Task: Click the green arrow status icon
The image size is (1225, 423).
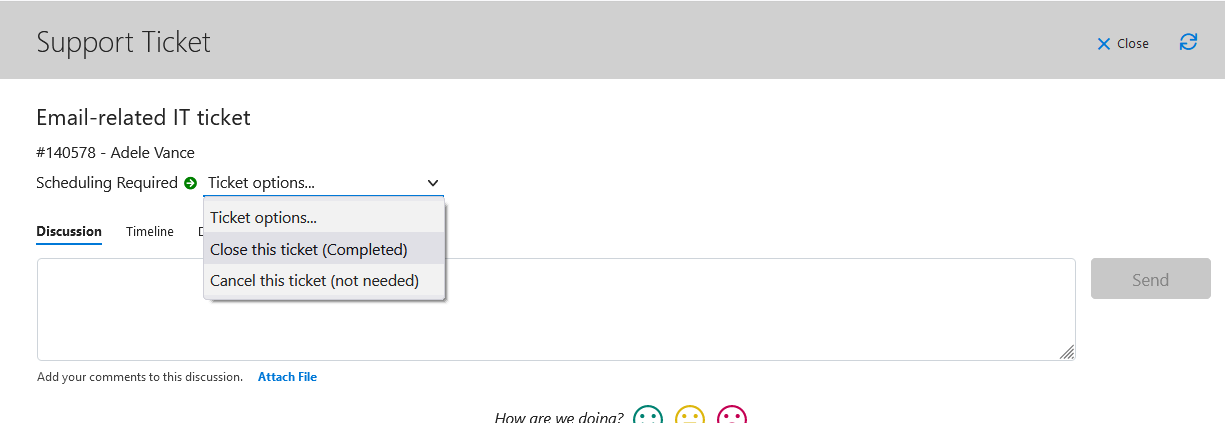Action: 191,183
